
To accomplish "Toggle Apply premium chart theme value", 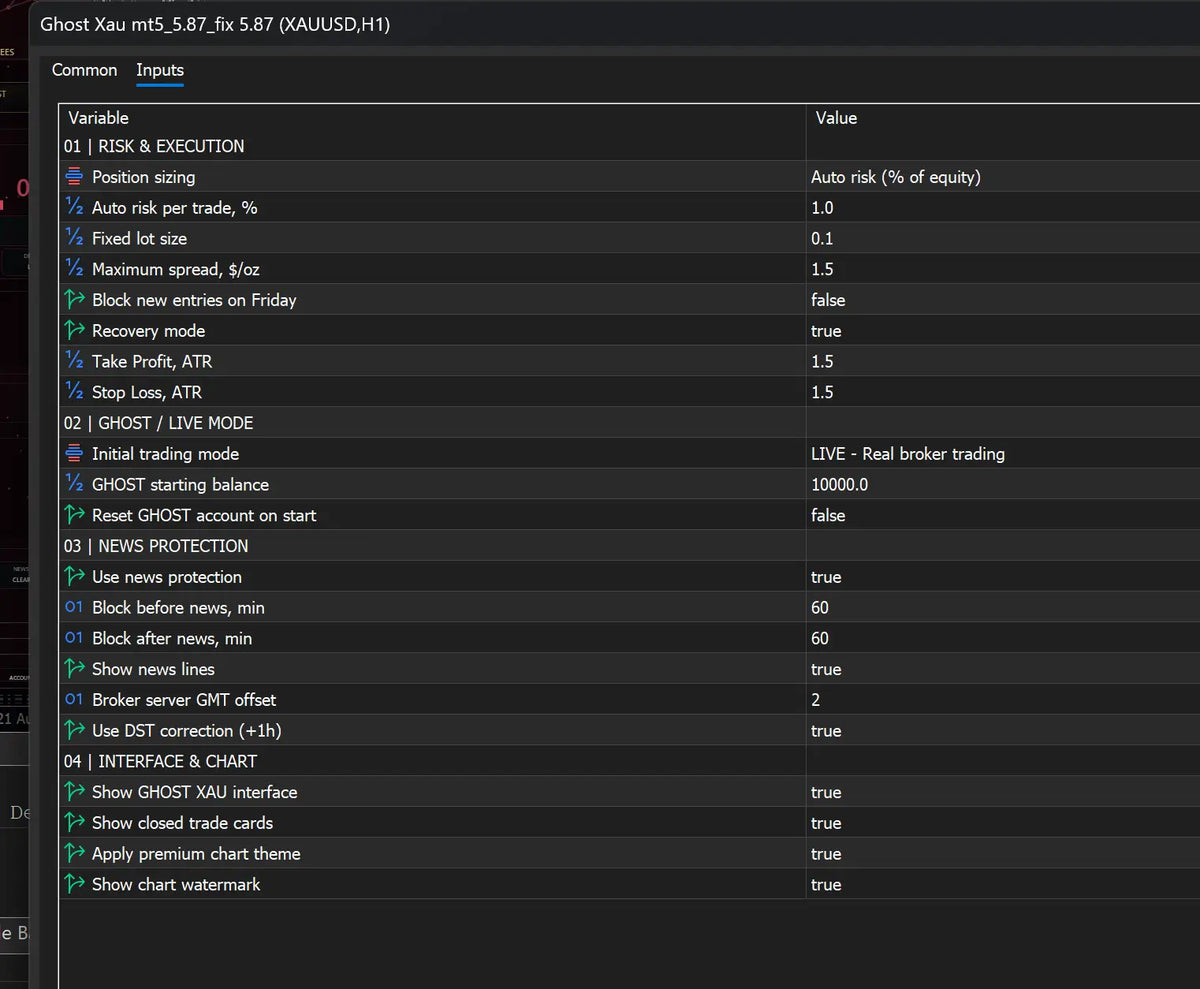I will point(1003,854).
